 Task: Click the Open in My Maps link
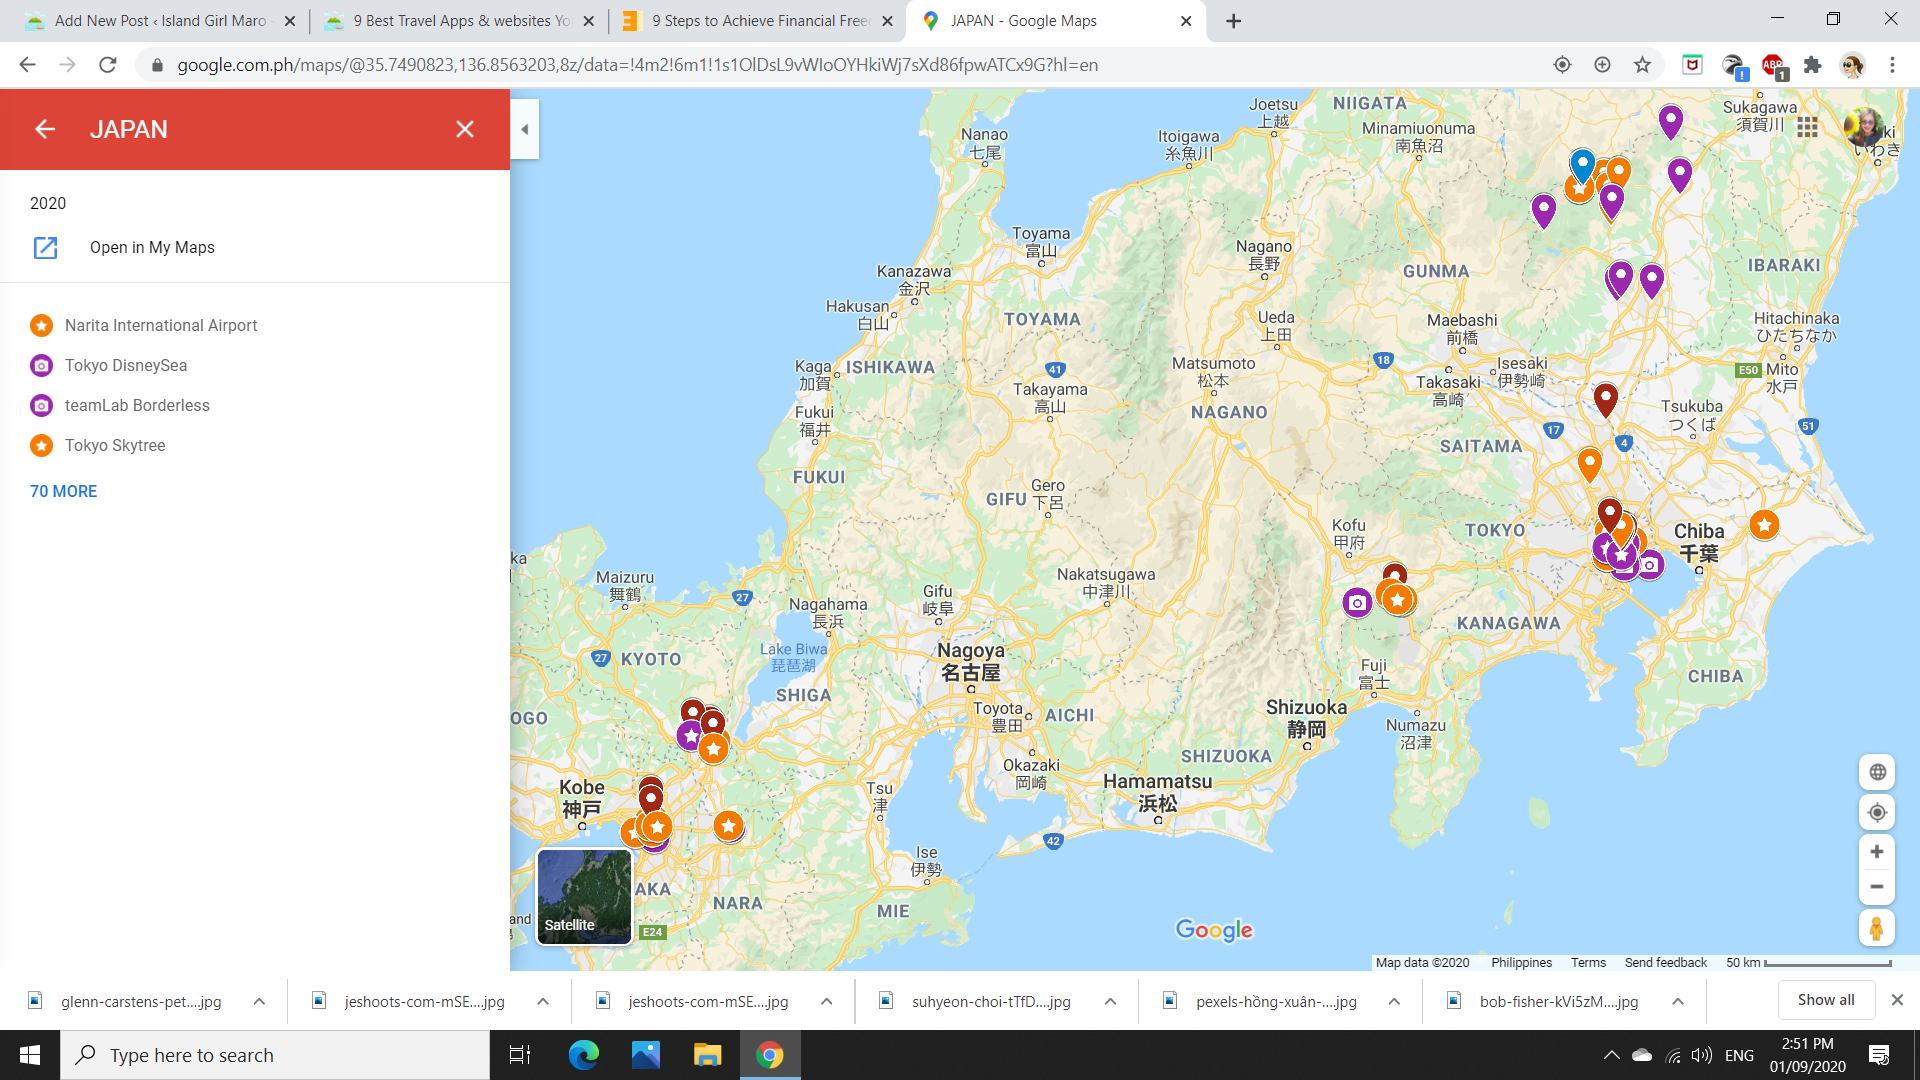point(152,247)
